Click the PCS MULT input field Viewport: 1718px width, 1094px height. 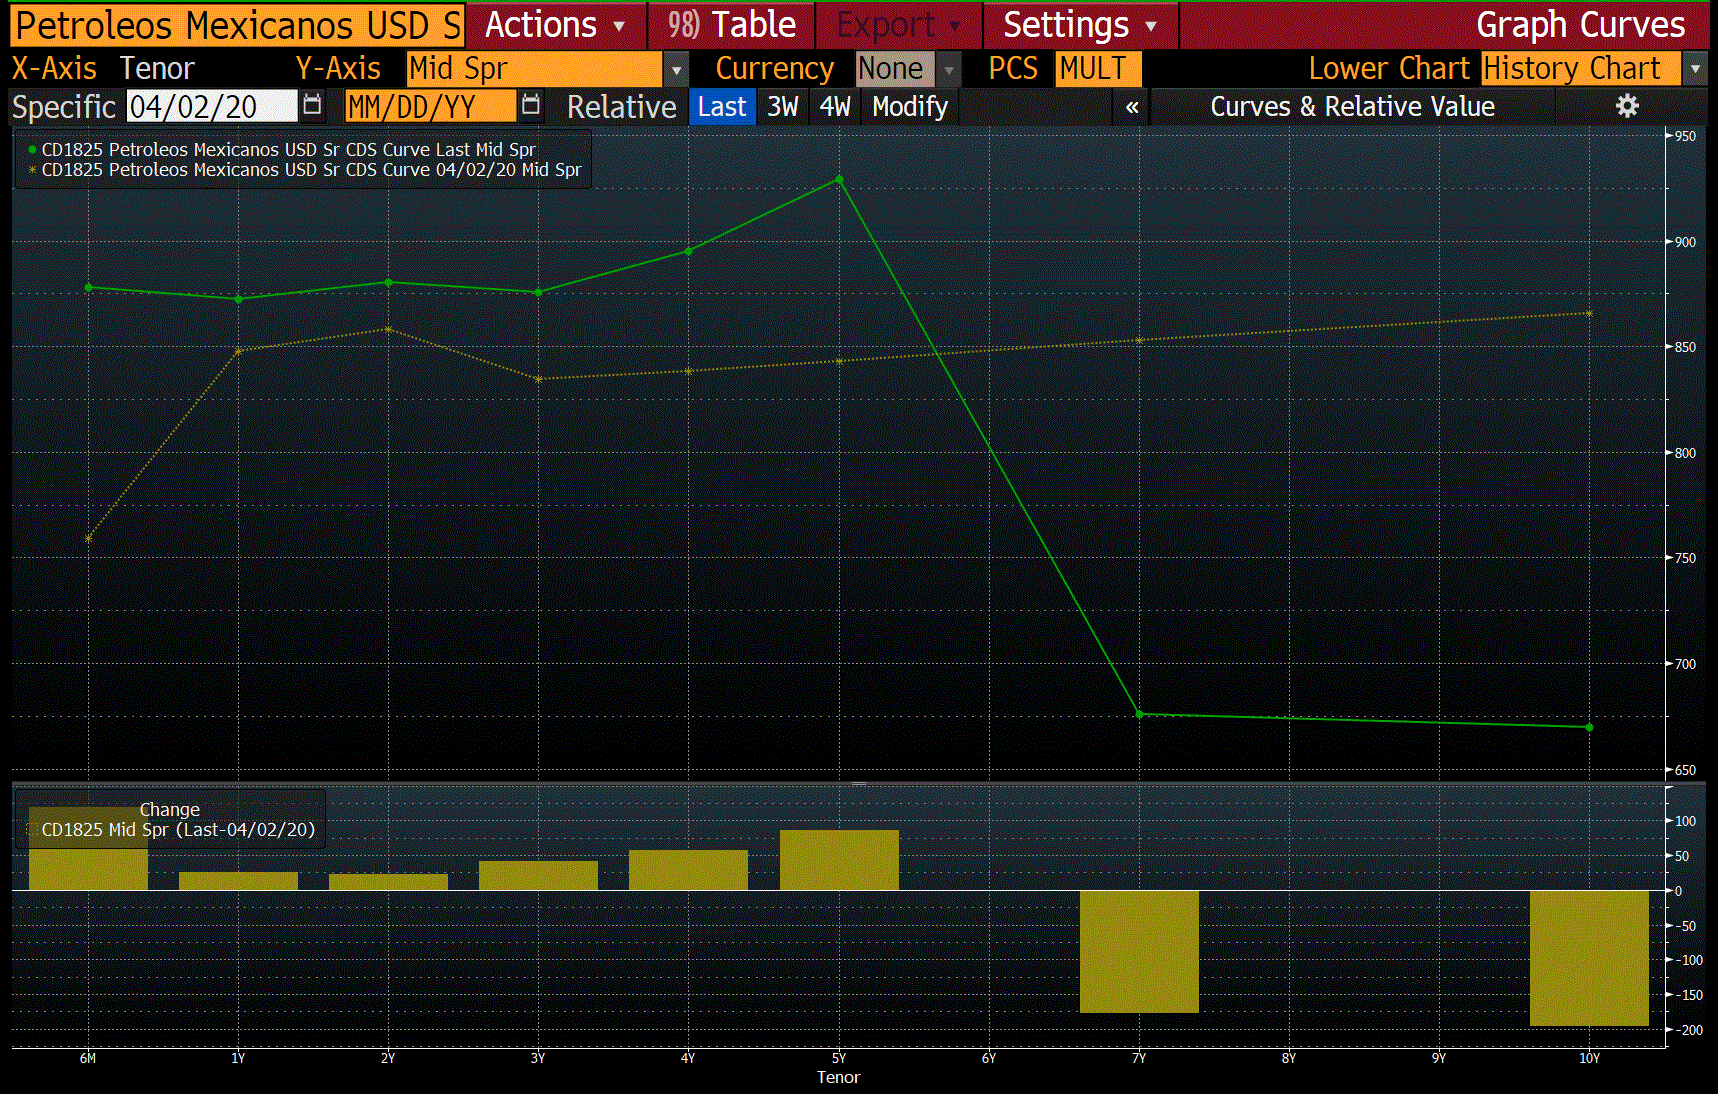1097,69
